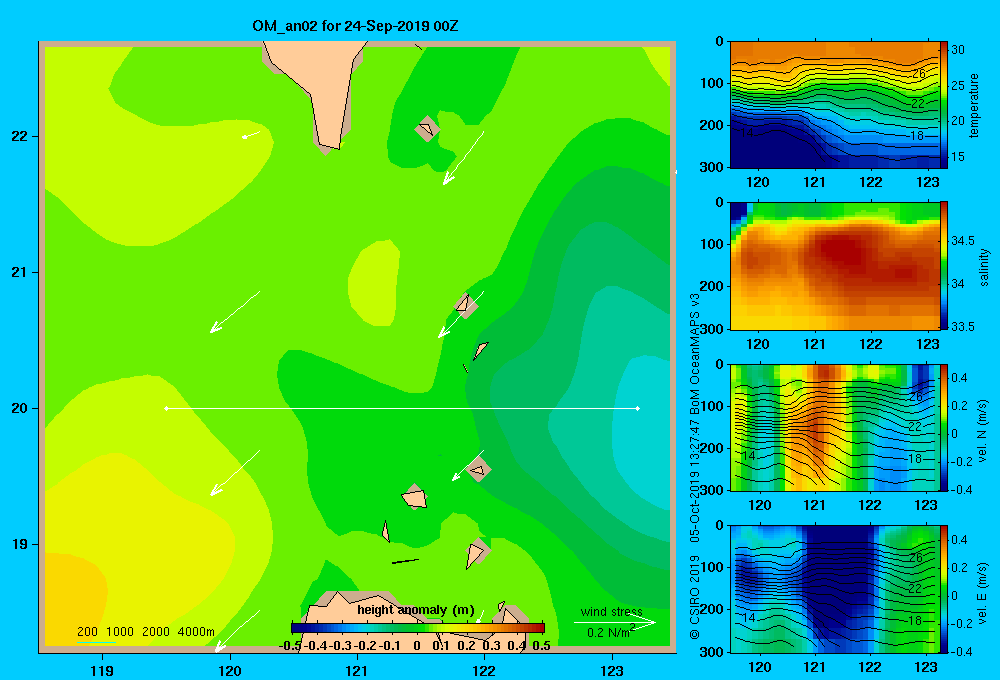Open the eastward velocity section panel

tap(834, 589)
